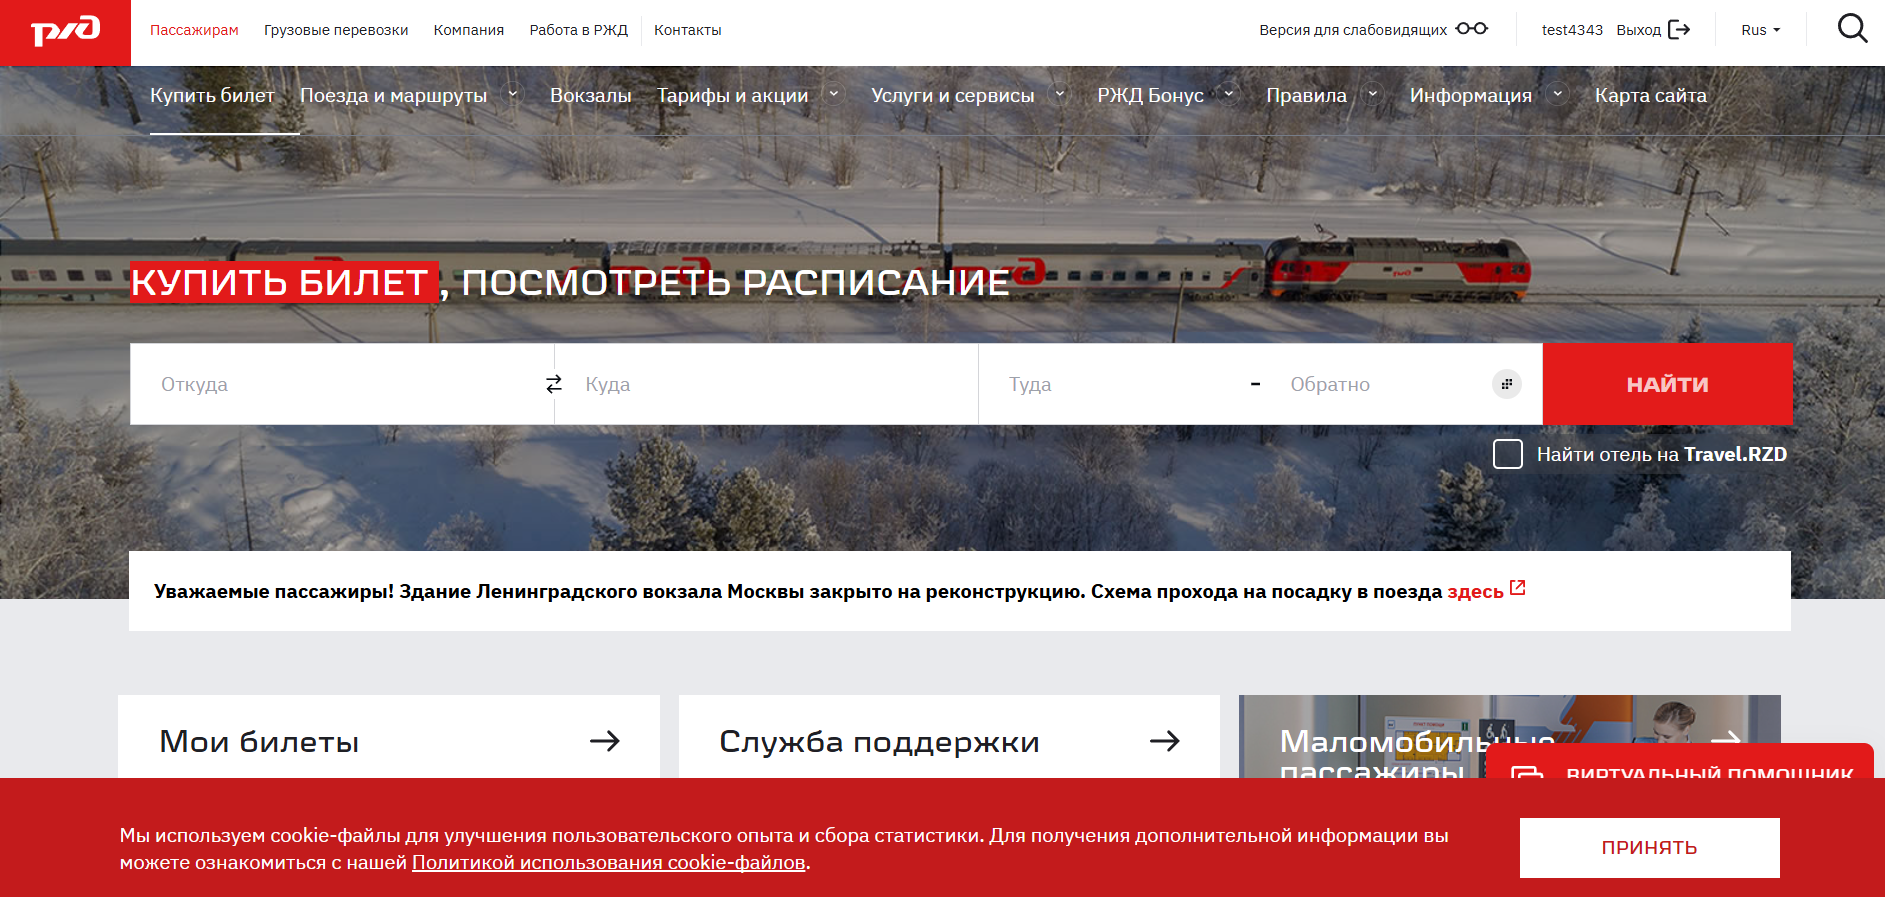Open test4343 user profile link

click(x=1572, y=30)
